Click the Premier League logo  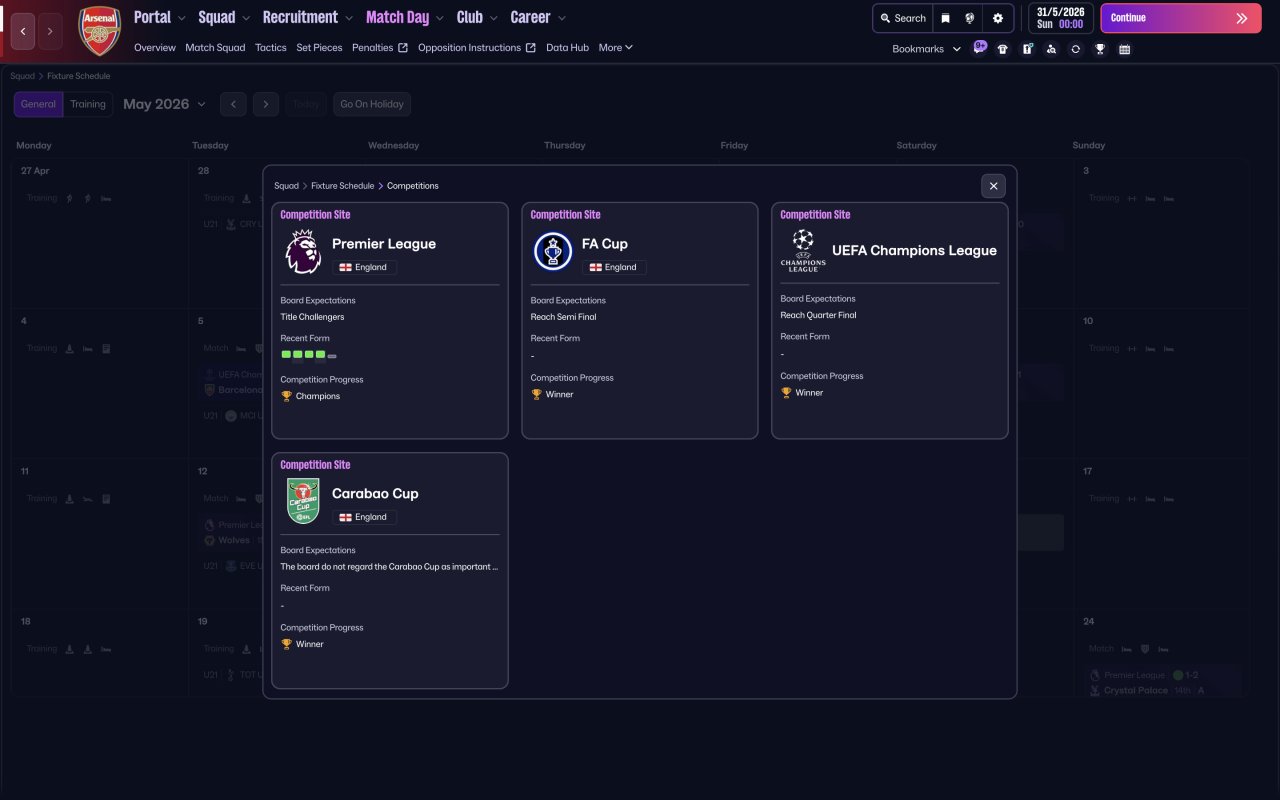(x=303, y=252)
